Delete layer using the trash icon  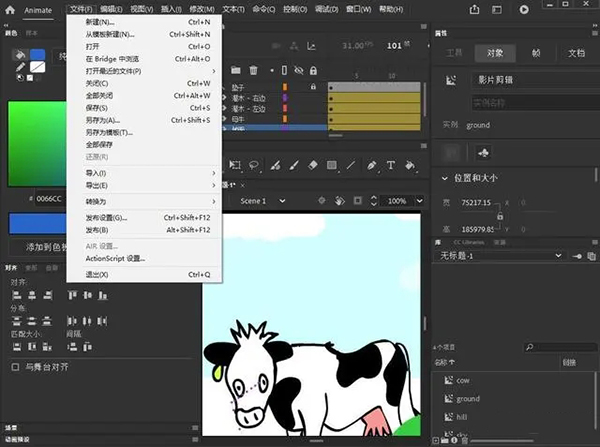[253, 70]
